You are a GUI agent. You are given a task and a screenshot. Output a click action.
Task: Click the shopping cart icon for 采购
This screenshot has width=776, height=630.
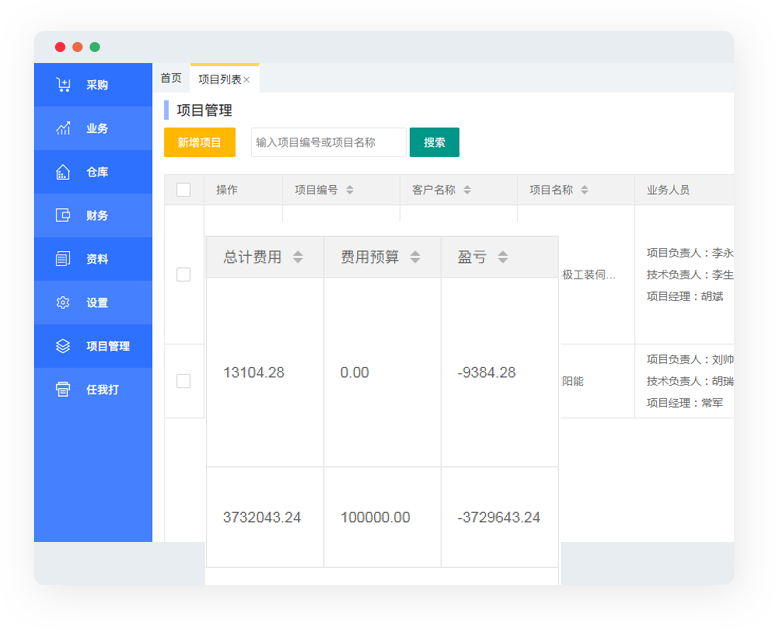coord(63,85)
